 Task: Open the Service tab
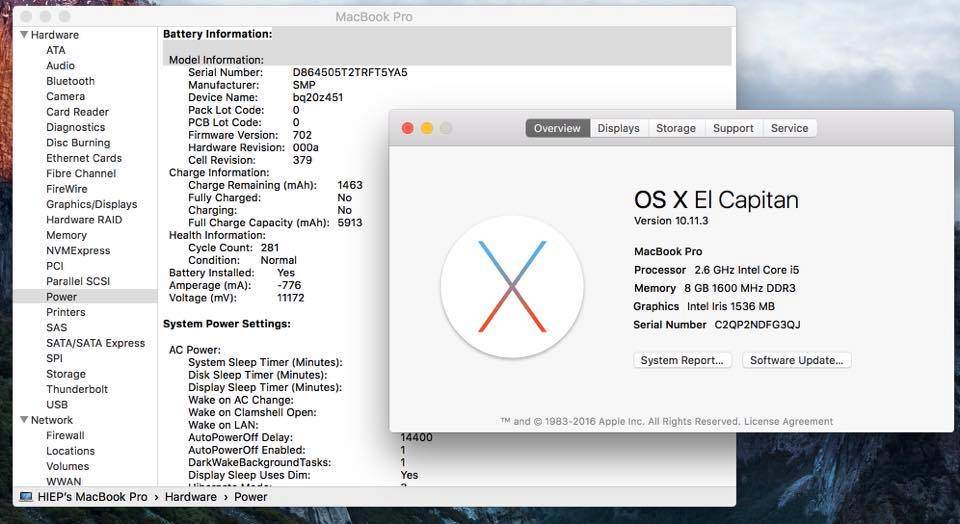(x=789, y=128)
